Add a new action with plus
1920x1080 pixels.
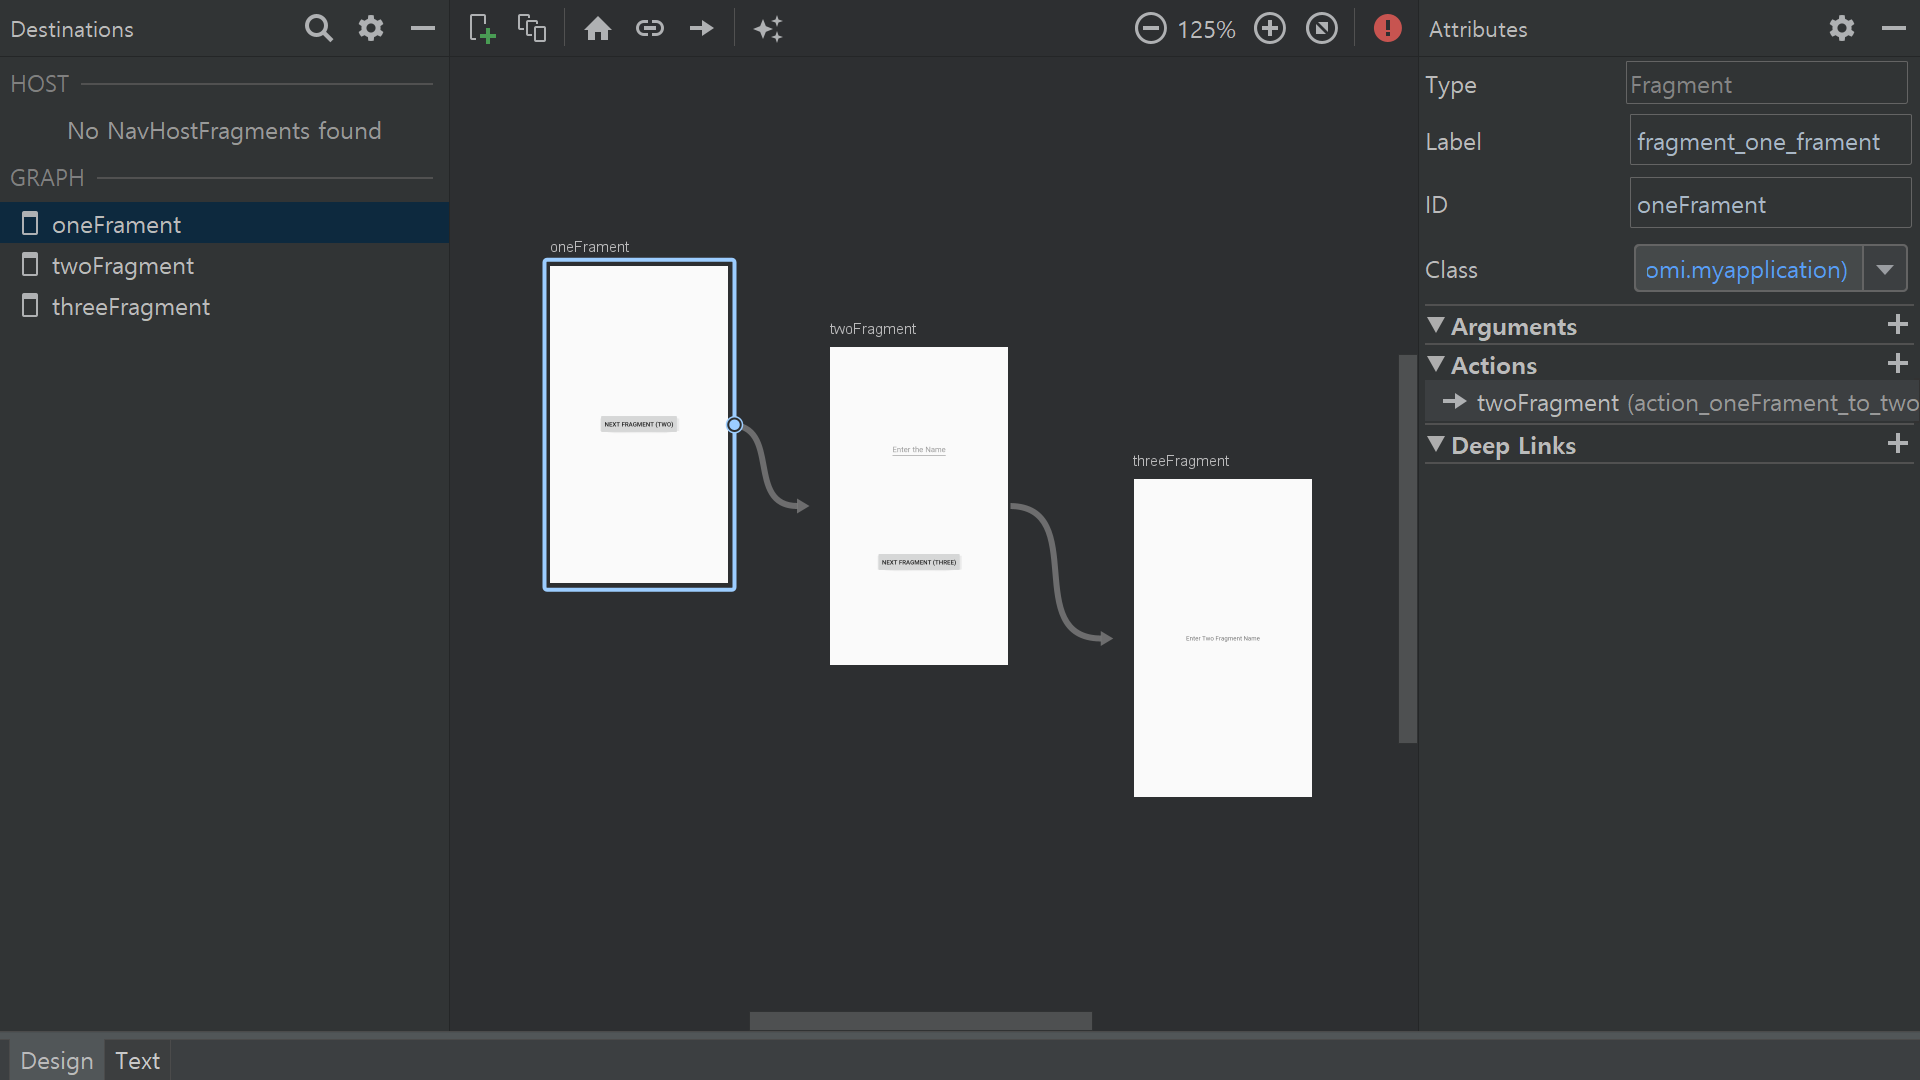(1897, 363)
